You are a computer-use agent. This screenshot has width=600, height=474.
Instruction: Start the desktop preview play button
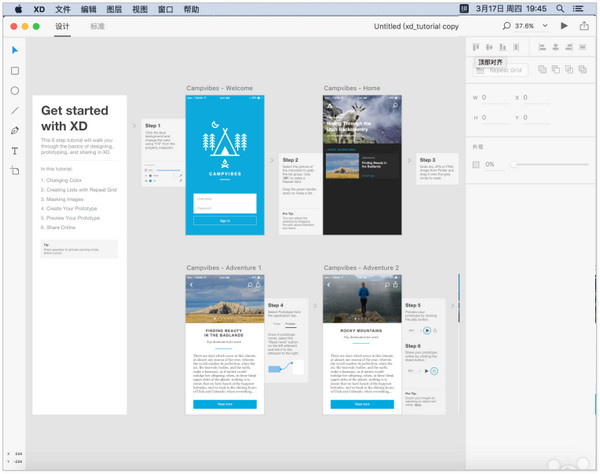point(564,26)
